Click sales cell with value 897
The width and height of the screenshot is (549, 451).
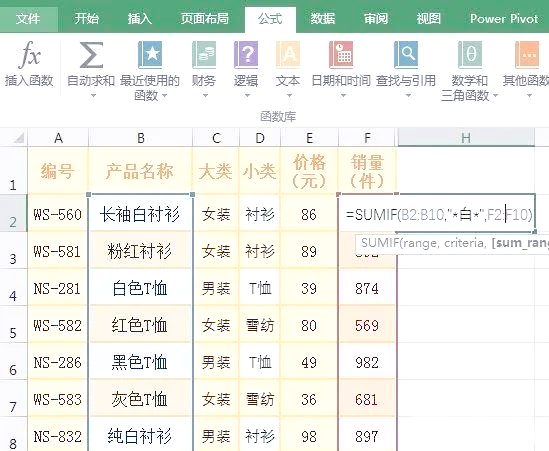click(367, 435)
